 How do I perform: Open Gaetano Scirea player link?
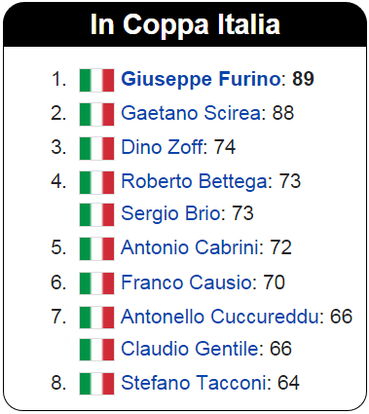191,113
